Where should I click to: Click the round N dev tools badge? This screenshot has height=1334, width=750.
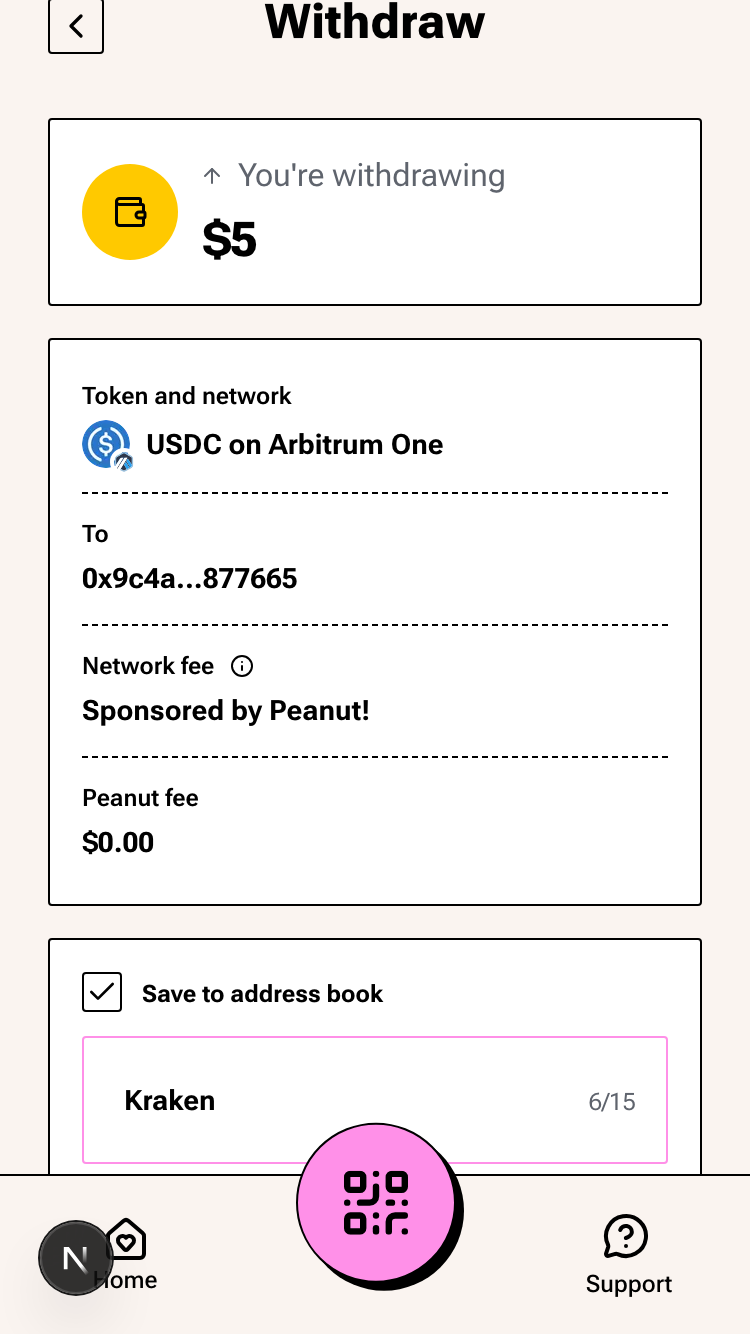pyautogui.click(x=75, y=1258)
